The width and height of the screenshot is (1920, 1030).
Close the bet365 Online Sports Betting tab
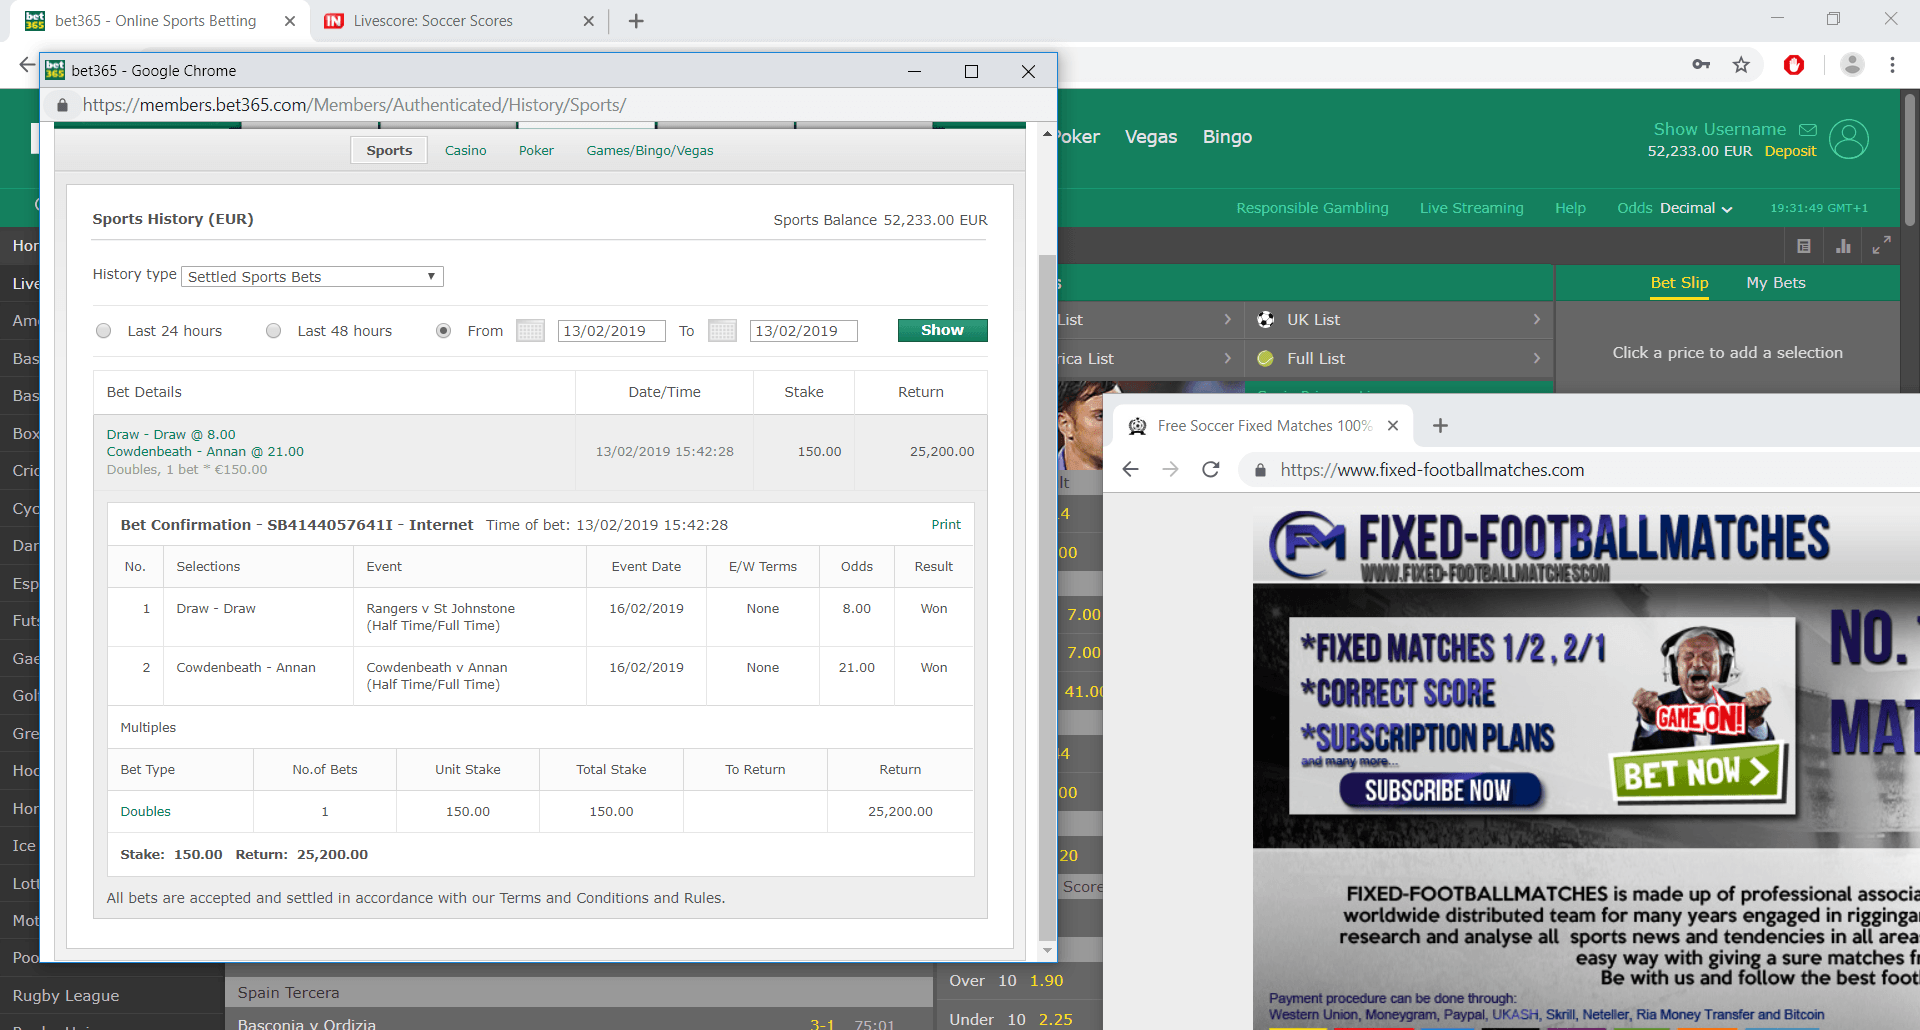(x=290, y=21)
